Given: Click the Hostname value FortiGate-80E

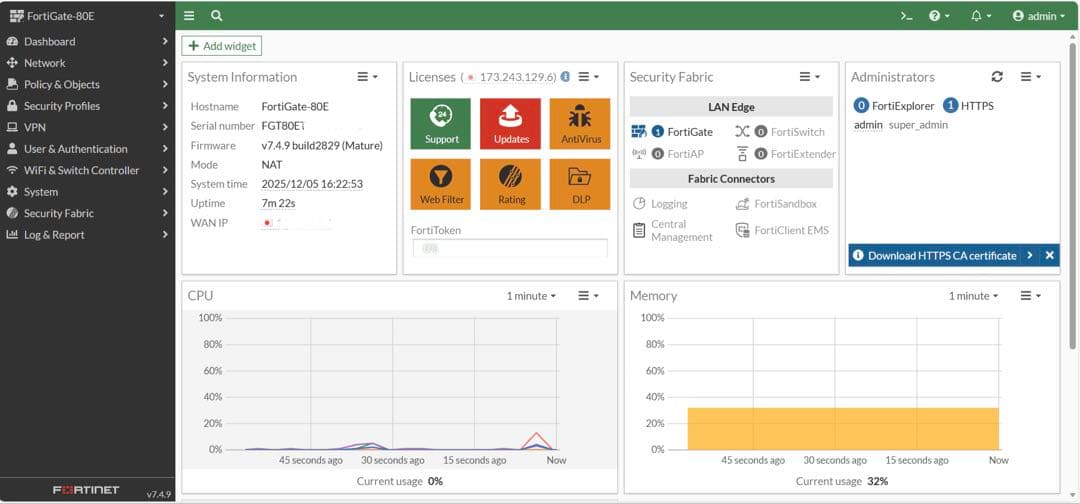Looking at the screenshot, I should (x=295, y=107).
